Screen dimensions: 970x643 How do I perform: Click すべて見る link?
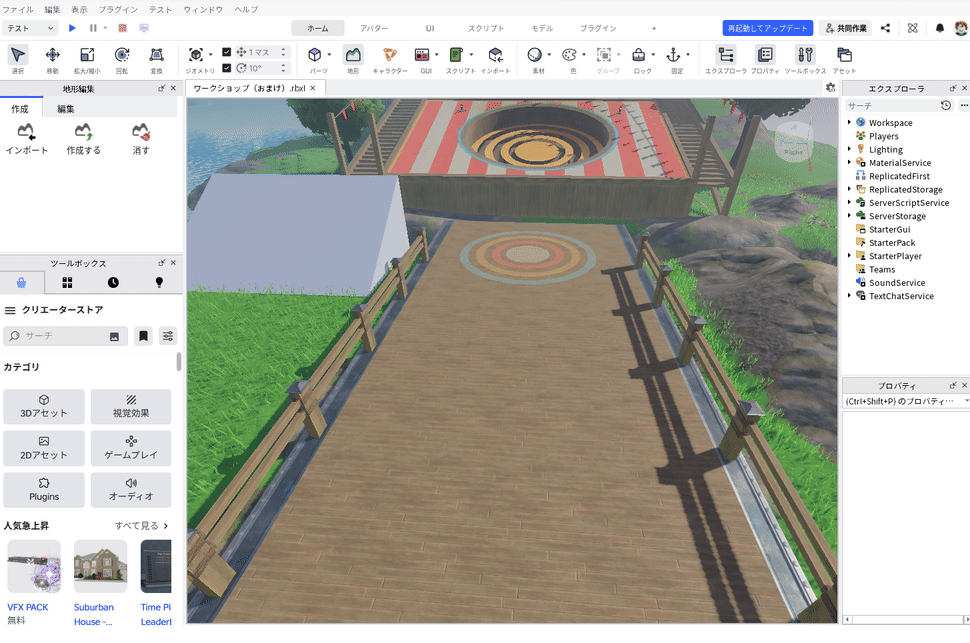coord(141,525)
